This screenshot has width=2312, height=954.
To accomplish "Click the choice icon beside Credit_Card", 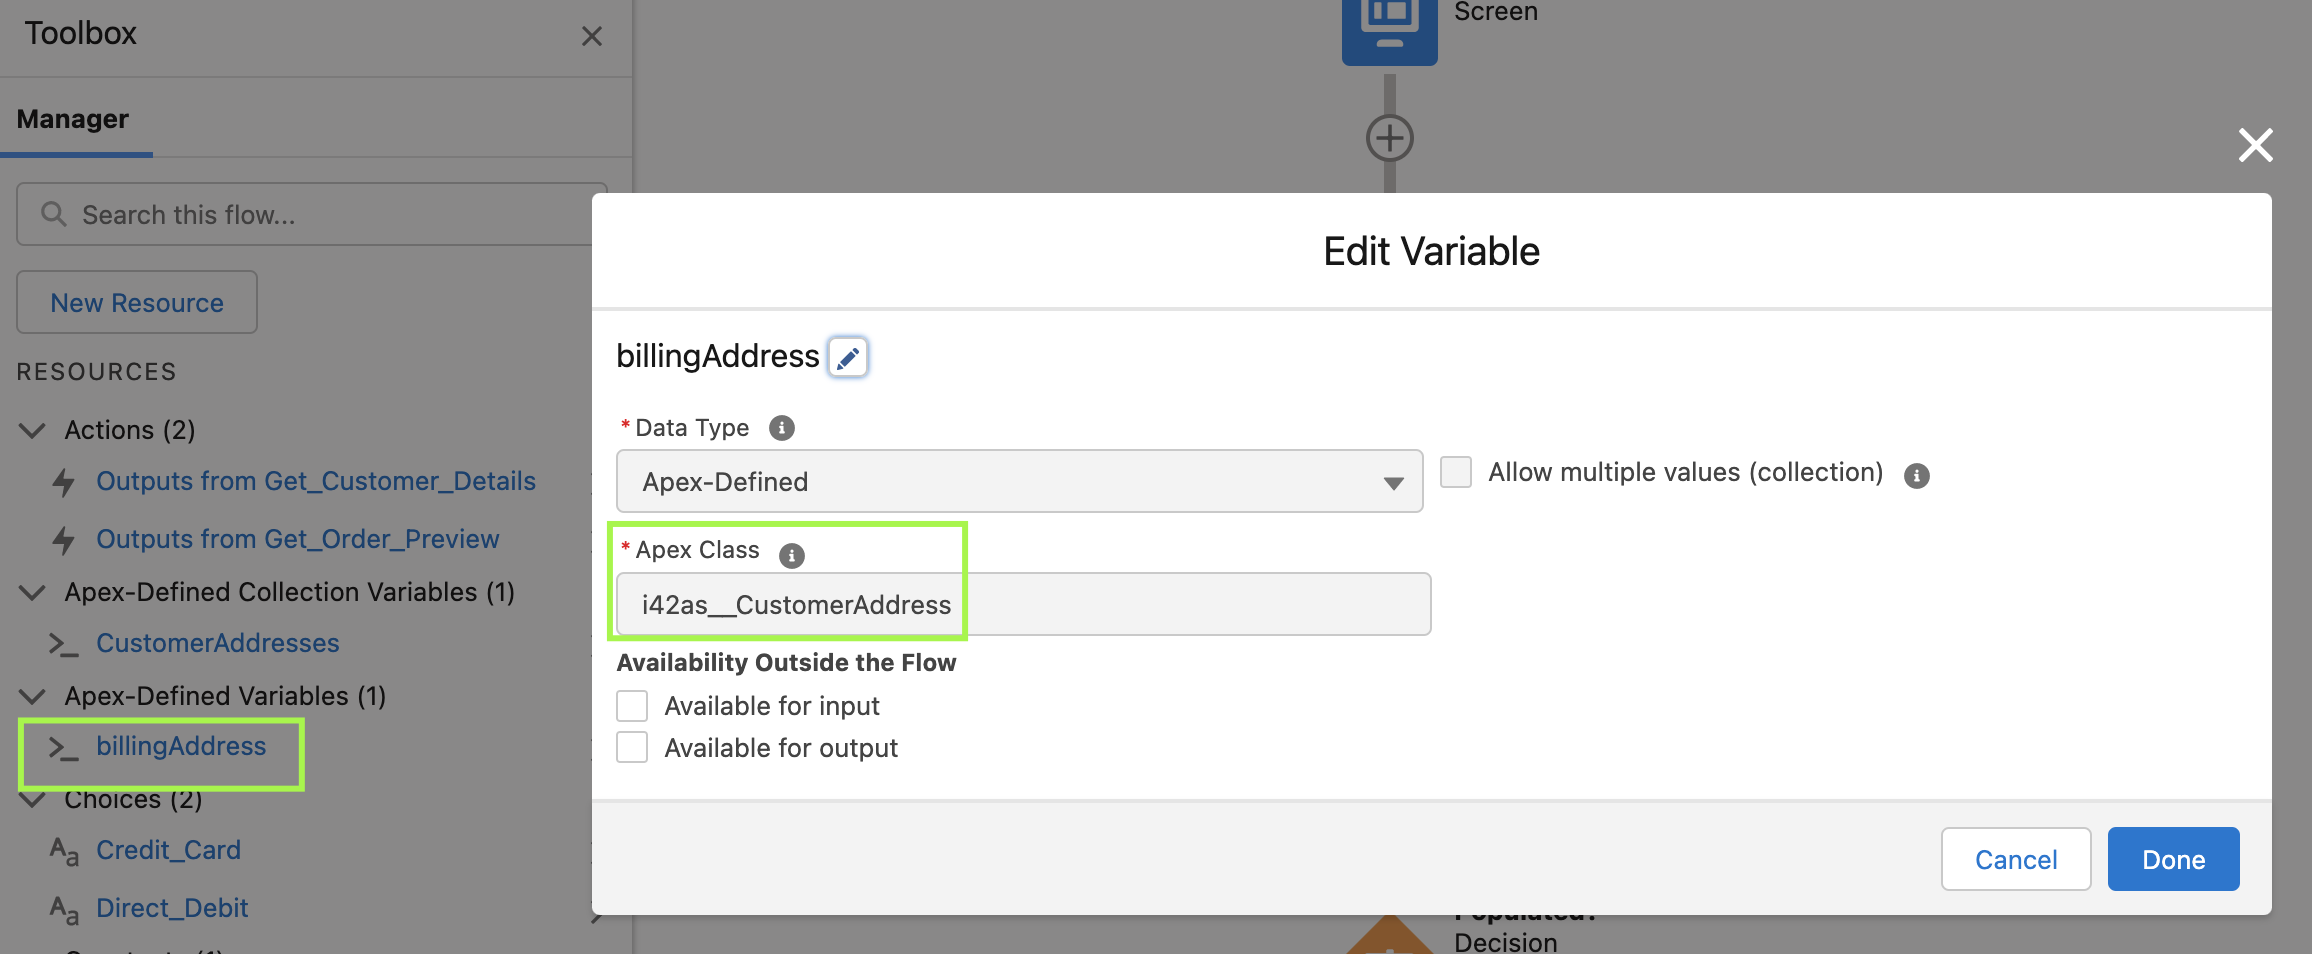I will point(64,852).
